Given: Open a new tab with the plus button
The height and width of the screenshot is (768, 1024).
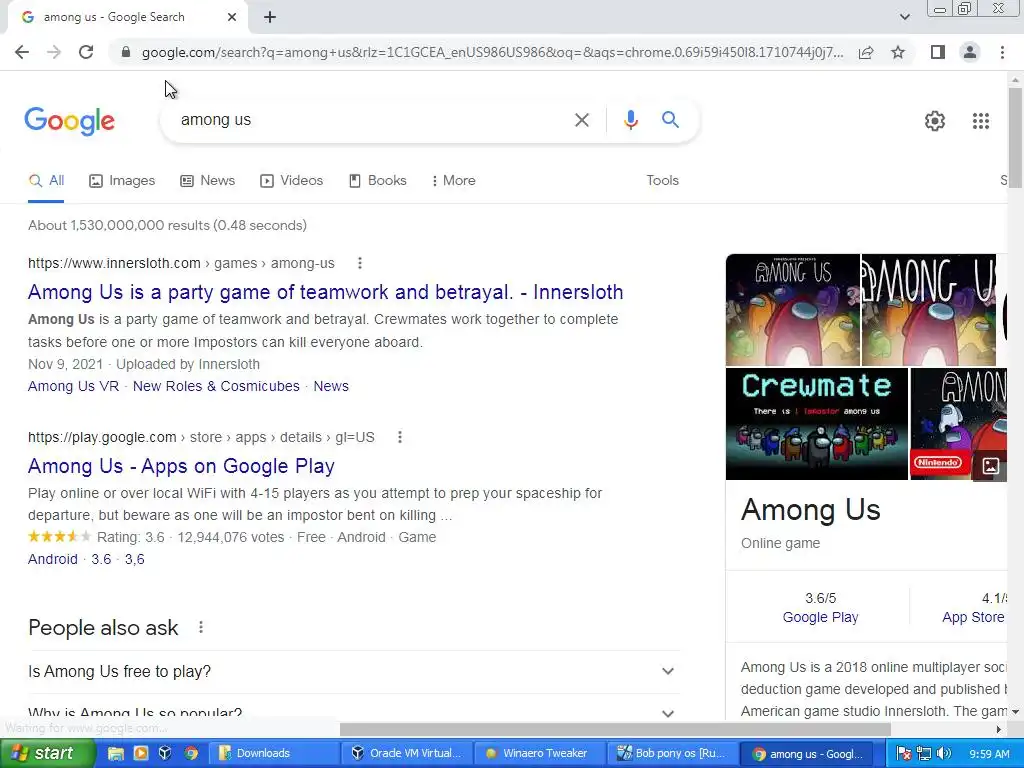Looking at the screenshot, I should click(x=270, y=17).
